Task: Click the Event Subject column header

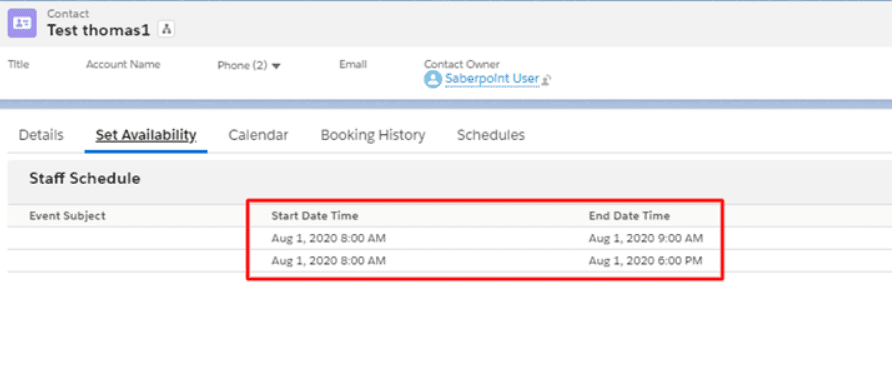Action: click(67, 216)
